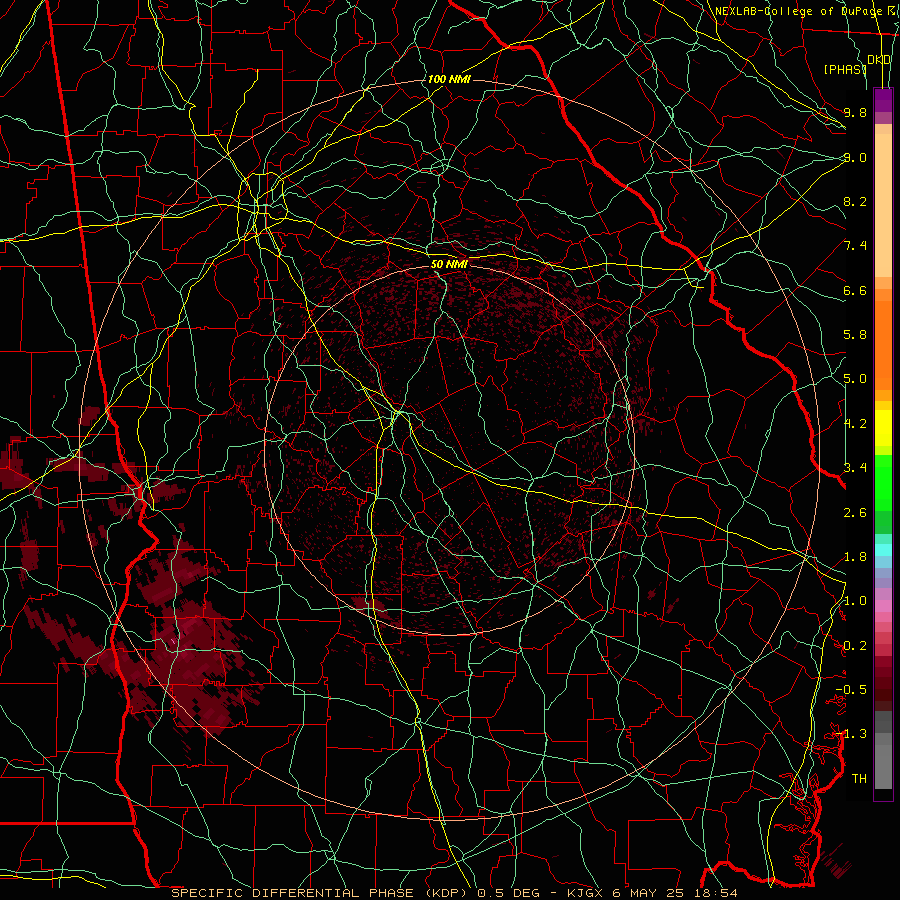Click the 1.8 legend scale value
The height and width of the screenshot is (900, 900).
point(855,557)
